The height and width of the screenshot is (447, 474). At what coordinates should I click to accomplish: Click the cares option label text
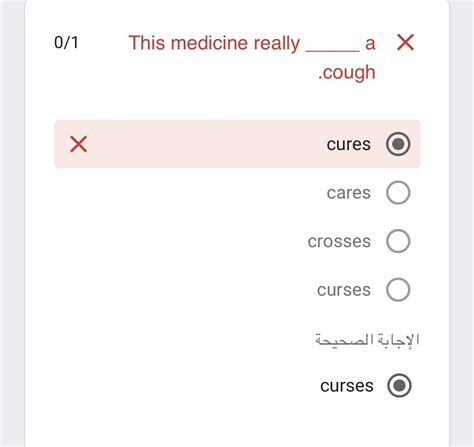coord(349,193)
